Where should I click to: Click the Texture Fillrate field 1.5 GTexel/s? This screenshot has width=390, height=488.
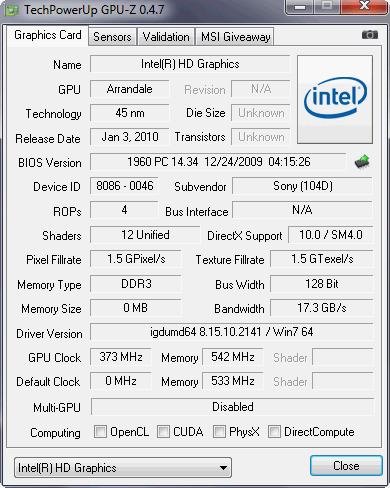tap(322, 259)
